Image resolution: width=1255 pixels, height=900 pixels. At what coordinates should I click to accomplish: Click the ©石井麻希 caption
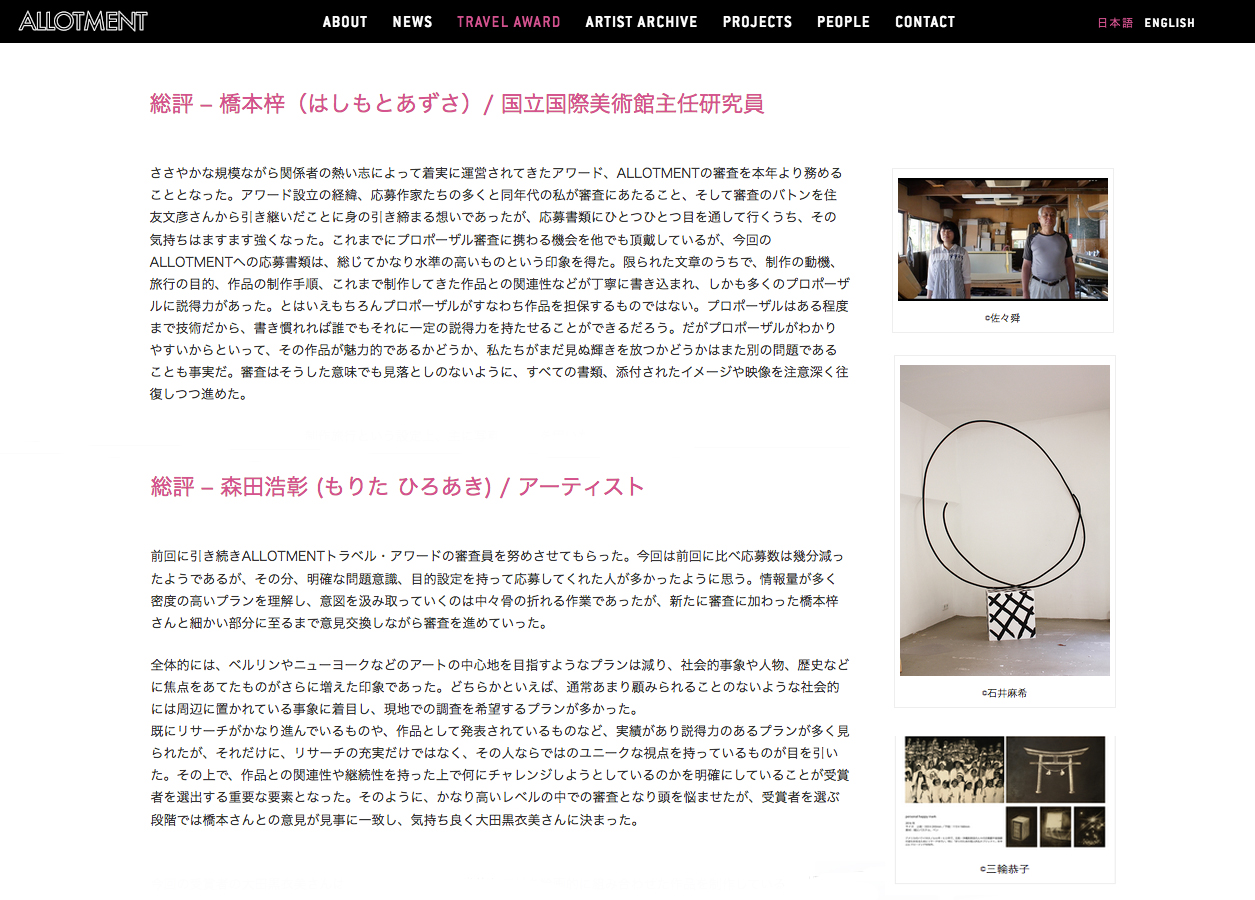point(1004,692)
